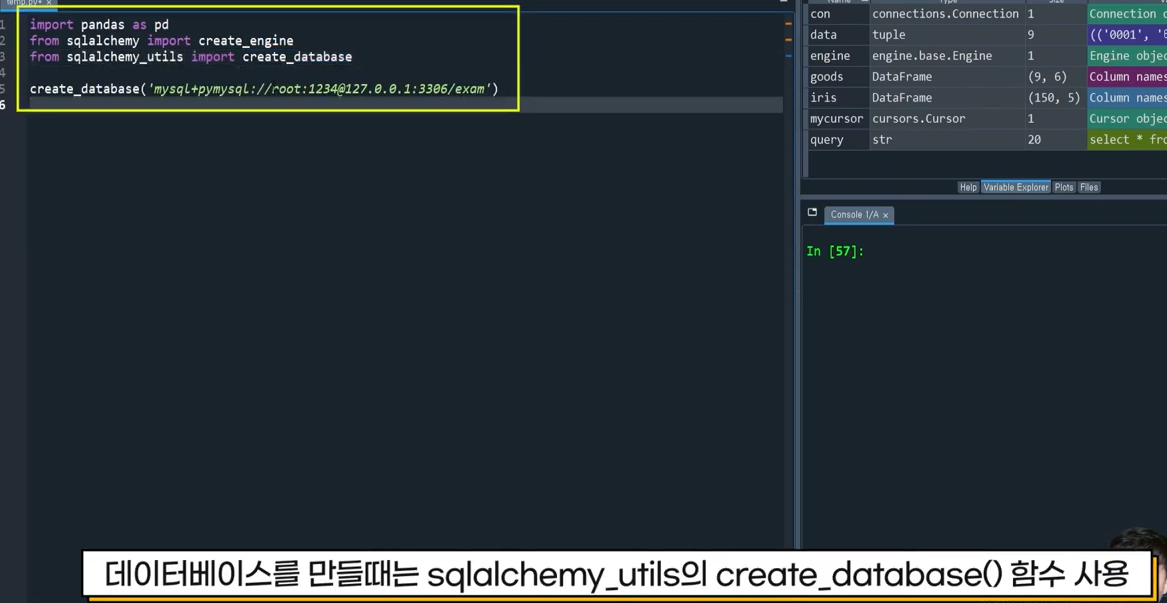Image resolution: width=1167 pixels, height=603 pixels.
Task: Switch to the Files pane tab
Action: tap(1089, 188)
